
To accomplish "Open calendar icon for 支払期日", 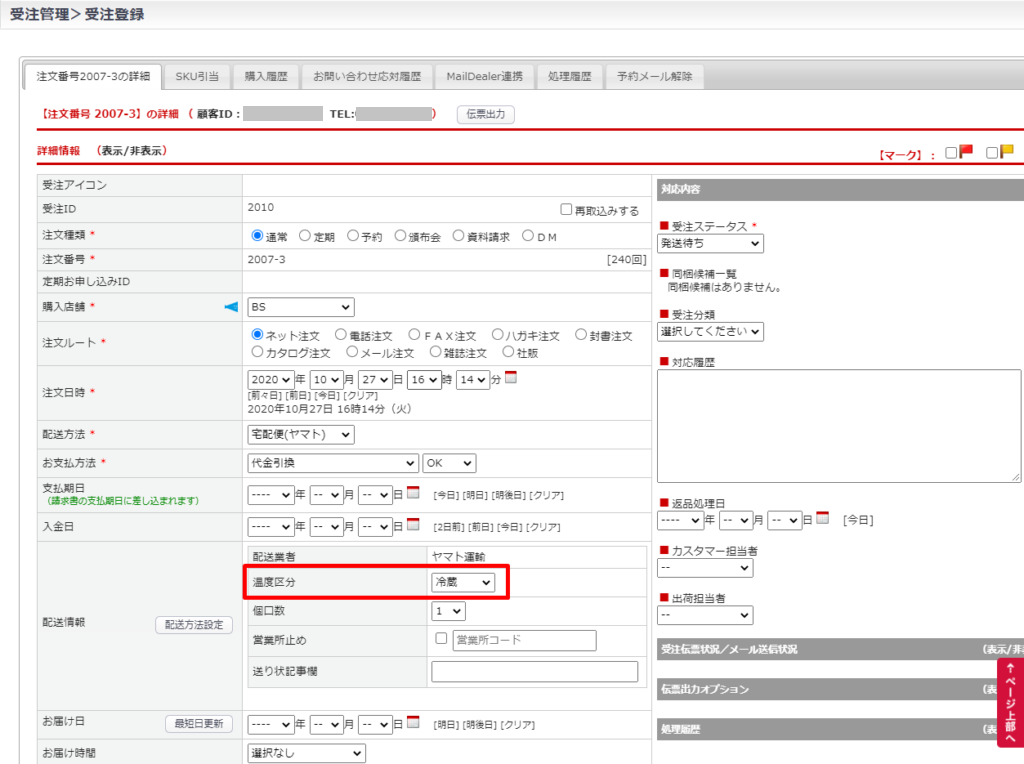I will (413, 493).
